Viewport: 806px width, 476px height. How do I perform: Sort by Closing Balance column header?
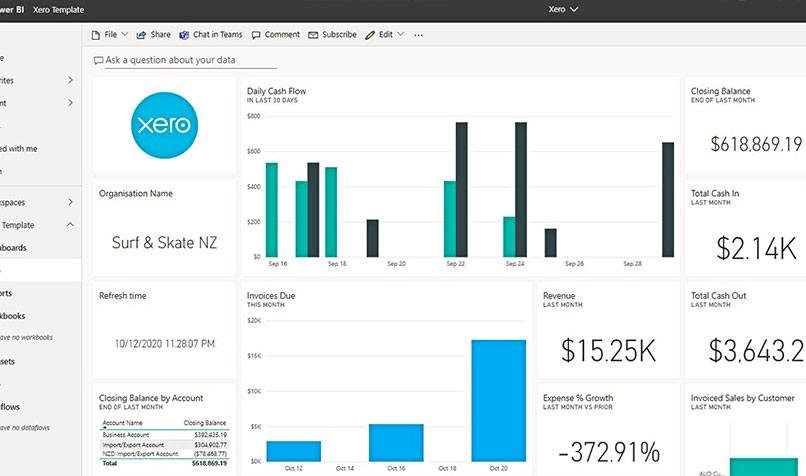pyautogui.click(x=205, y=423)
